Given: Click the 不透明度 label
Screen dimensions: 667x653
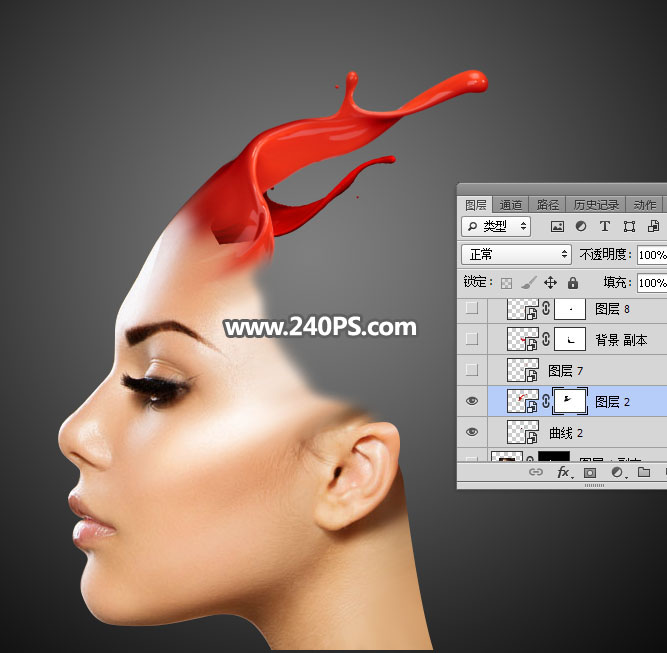Looking at the screenshot, I should [605, 254].
